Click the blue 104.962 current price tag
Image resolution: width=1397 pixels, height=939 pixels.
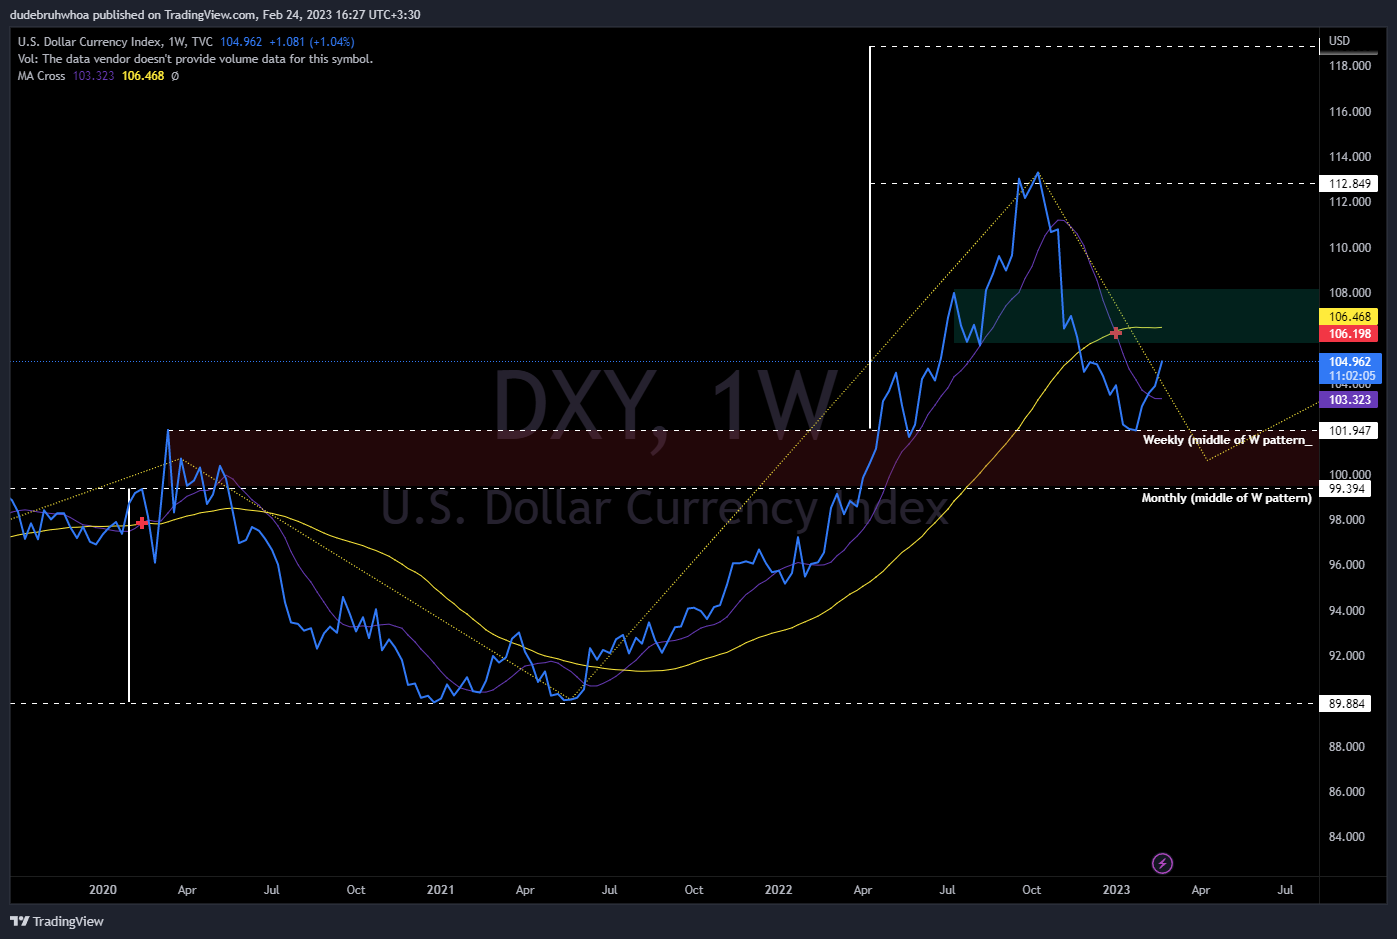(1350, 362)
